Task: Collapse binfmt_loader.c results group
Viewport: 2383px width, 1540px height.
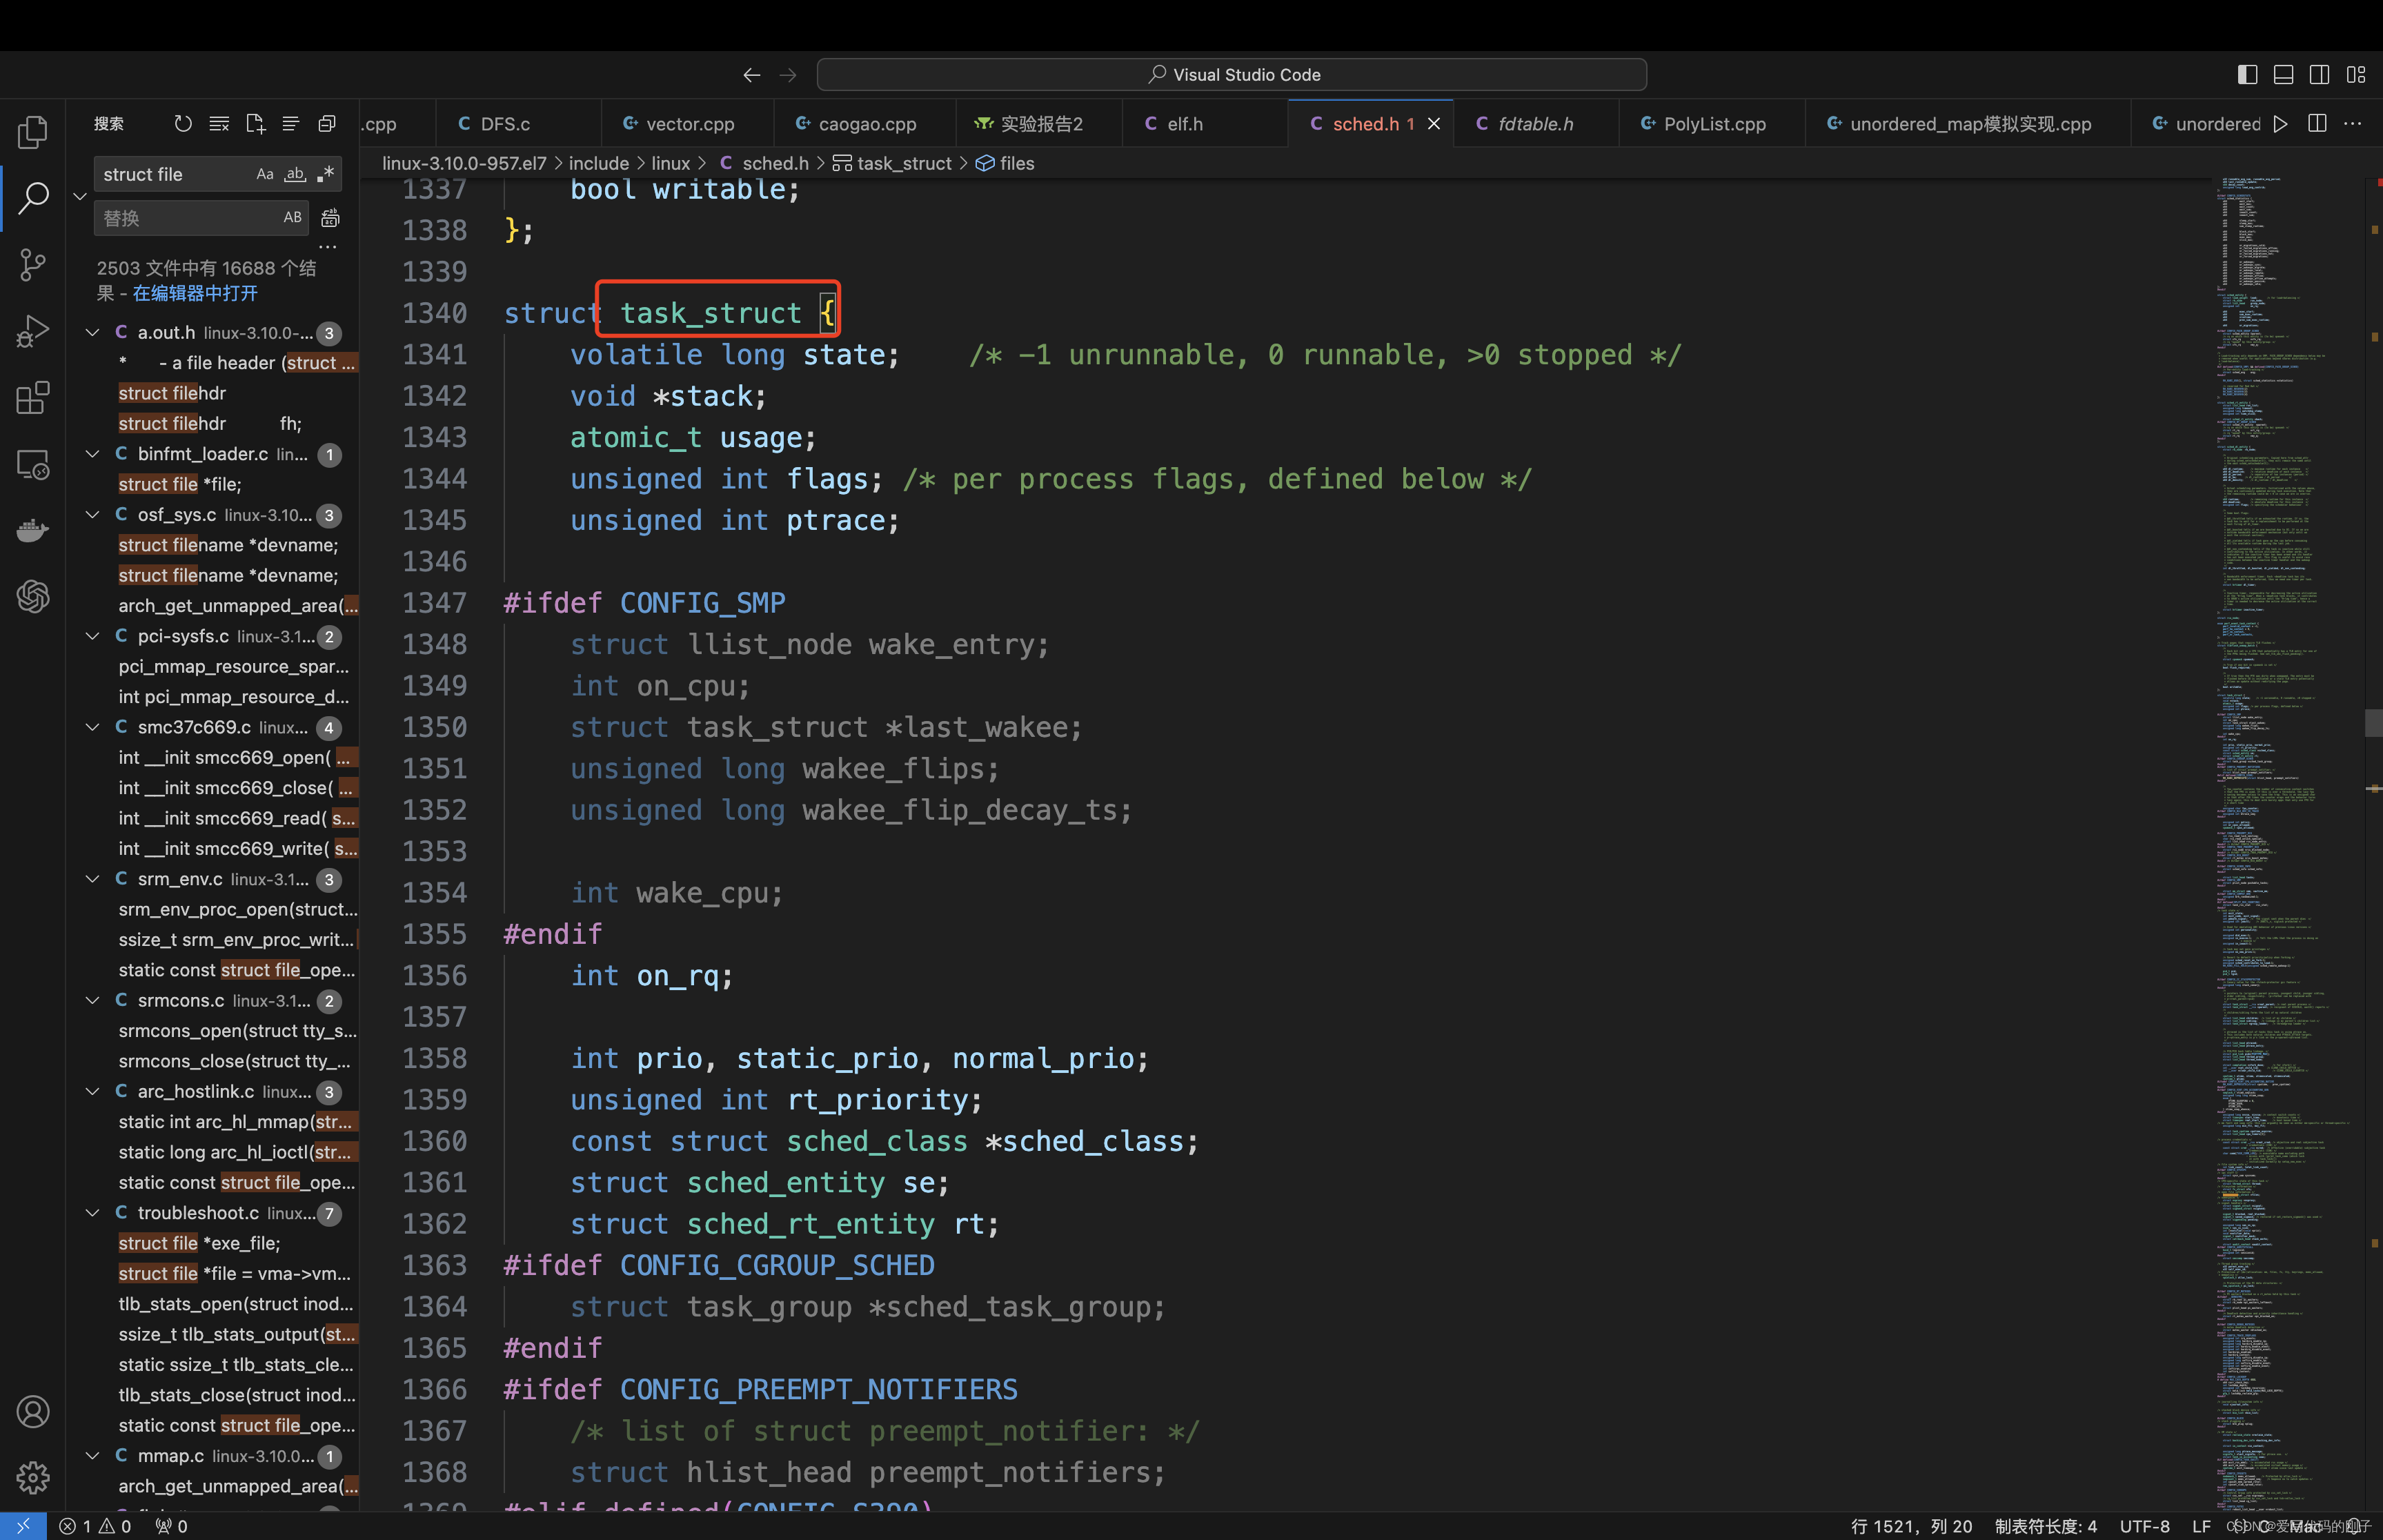Action: pos(93,454)
